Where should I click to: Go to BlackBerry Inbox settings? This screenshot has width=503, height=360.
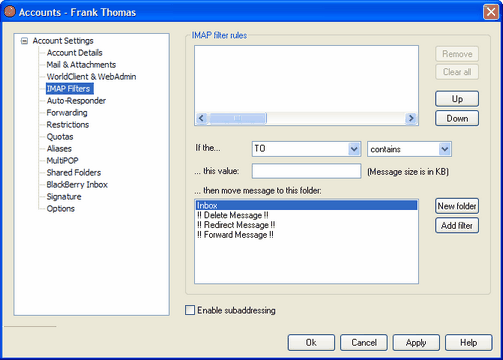[77, 185]
